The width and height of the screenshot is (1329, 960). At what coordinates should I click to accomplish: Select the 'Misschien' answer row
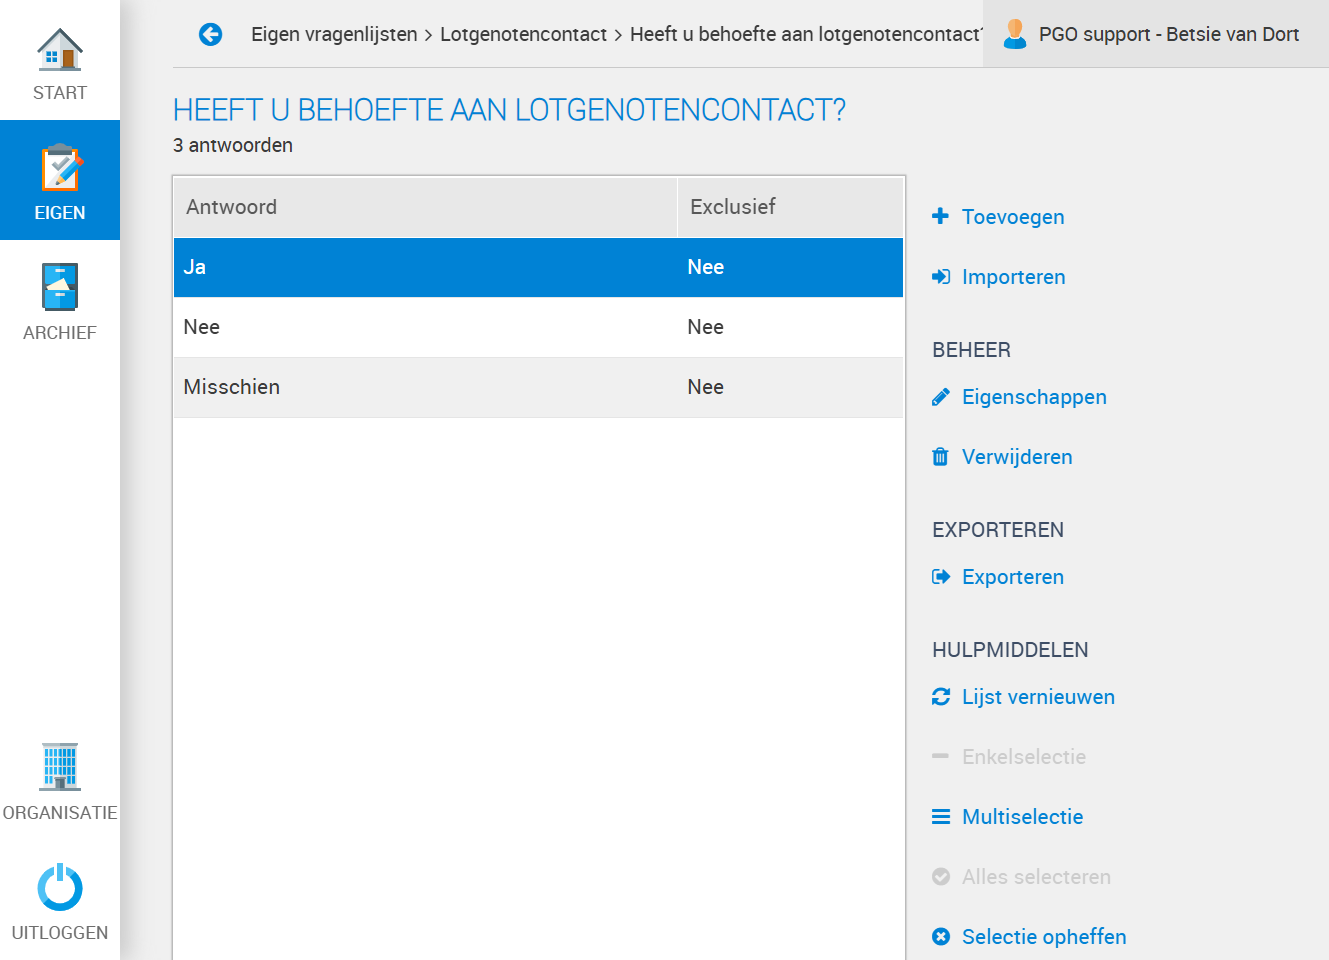(538, 387)
